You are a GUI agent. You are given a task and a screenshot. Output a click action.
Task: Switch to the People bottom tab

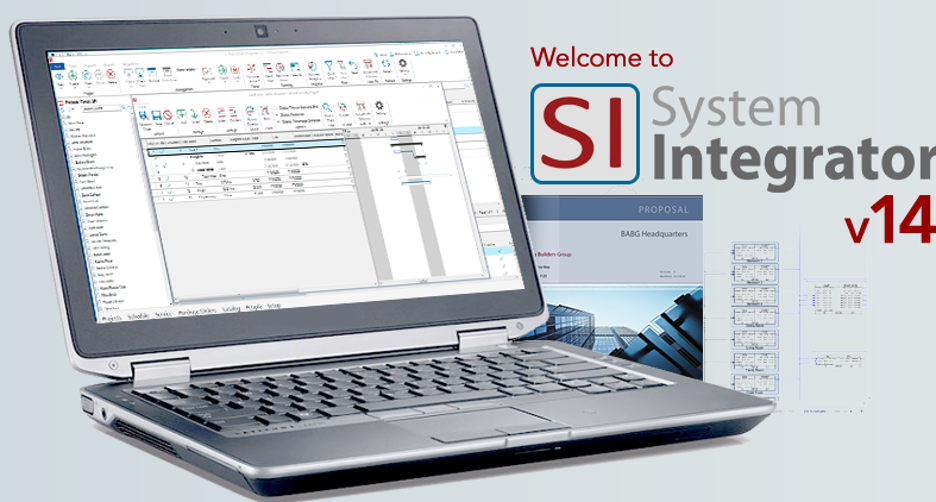pyautogui.click(x=254, y=307)
